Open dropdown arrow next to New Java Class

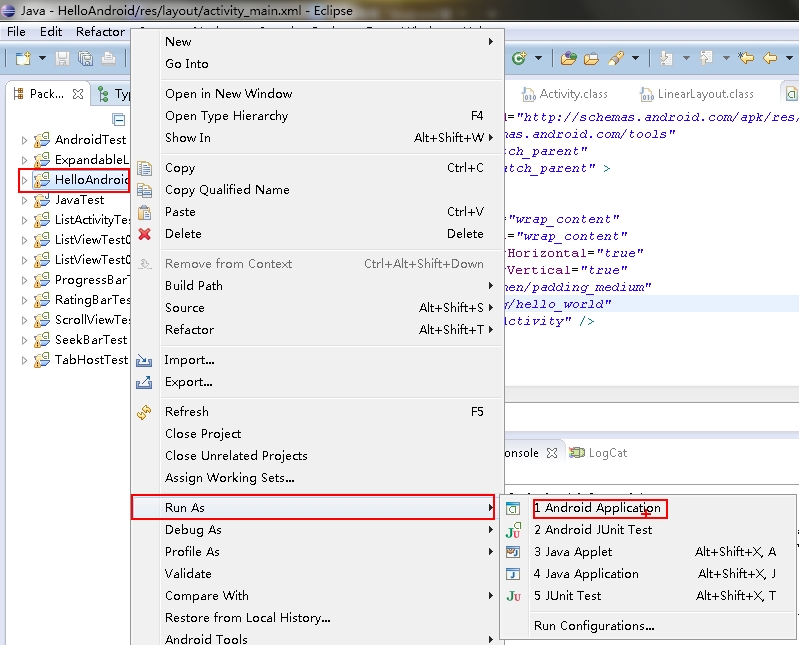536,59
